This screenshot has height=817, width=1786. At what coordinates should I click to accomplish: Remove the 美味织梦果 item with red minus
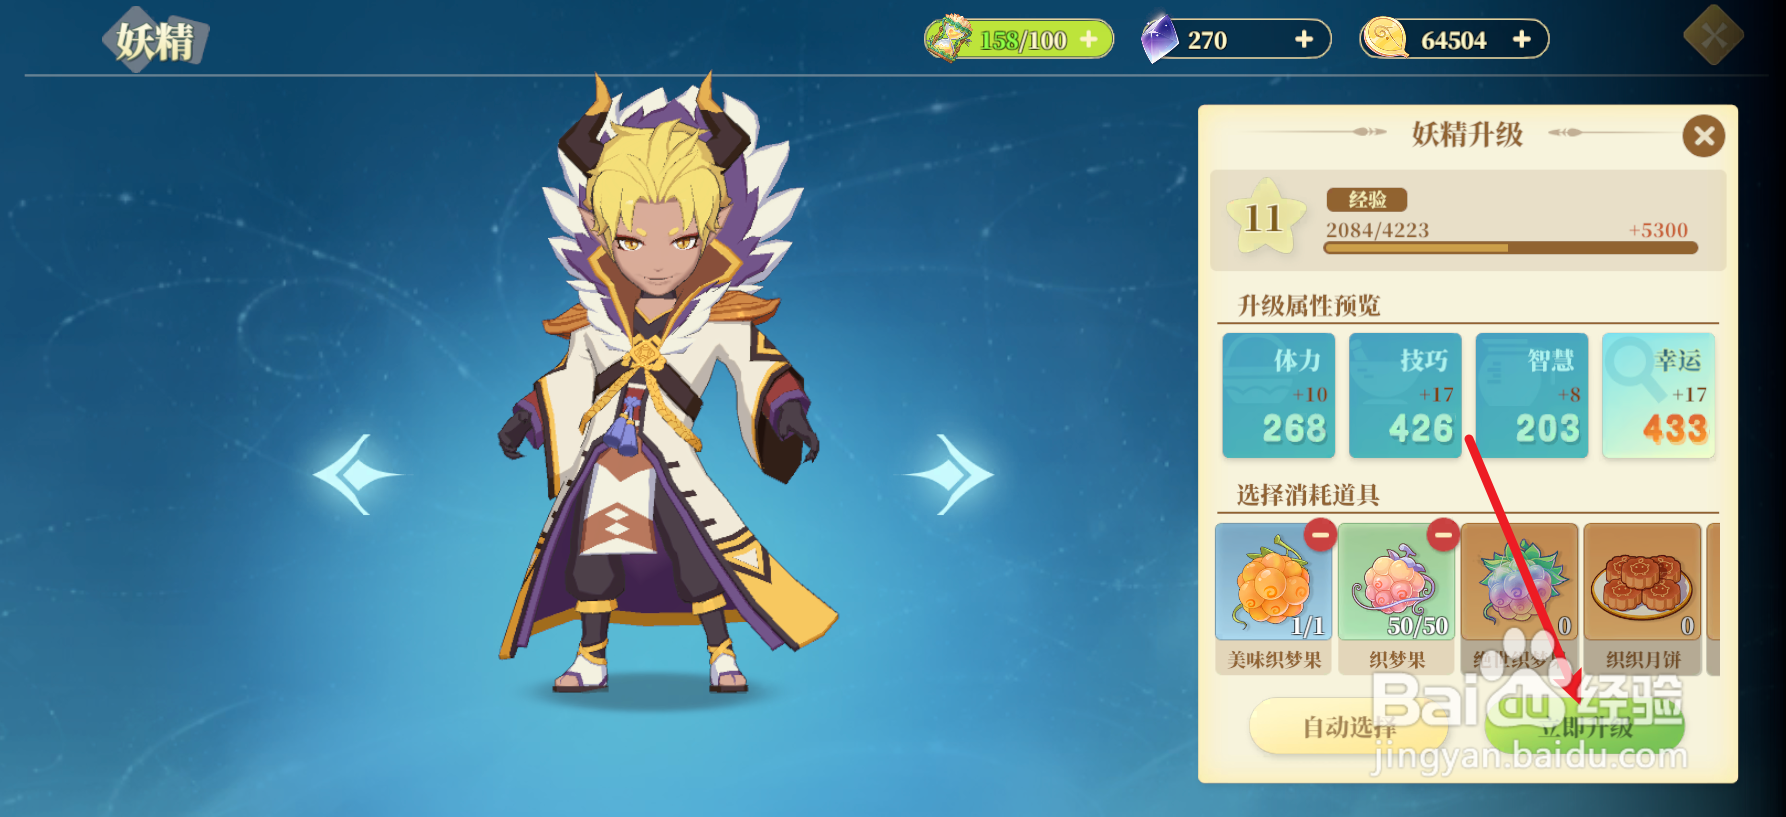1320,535
